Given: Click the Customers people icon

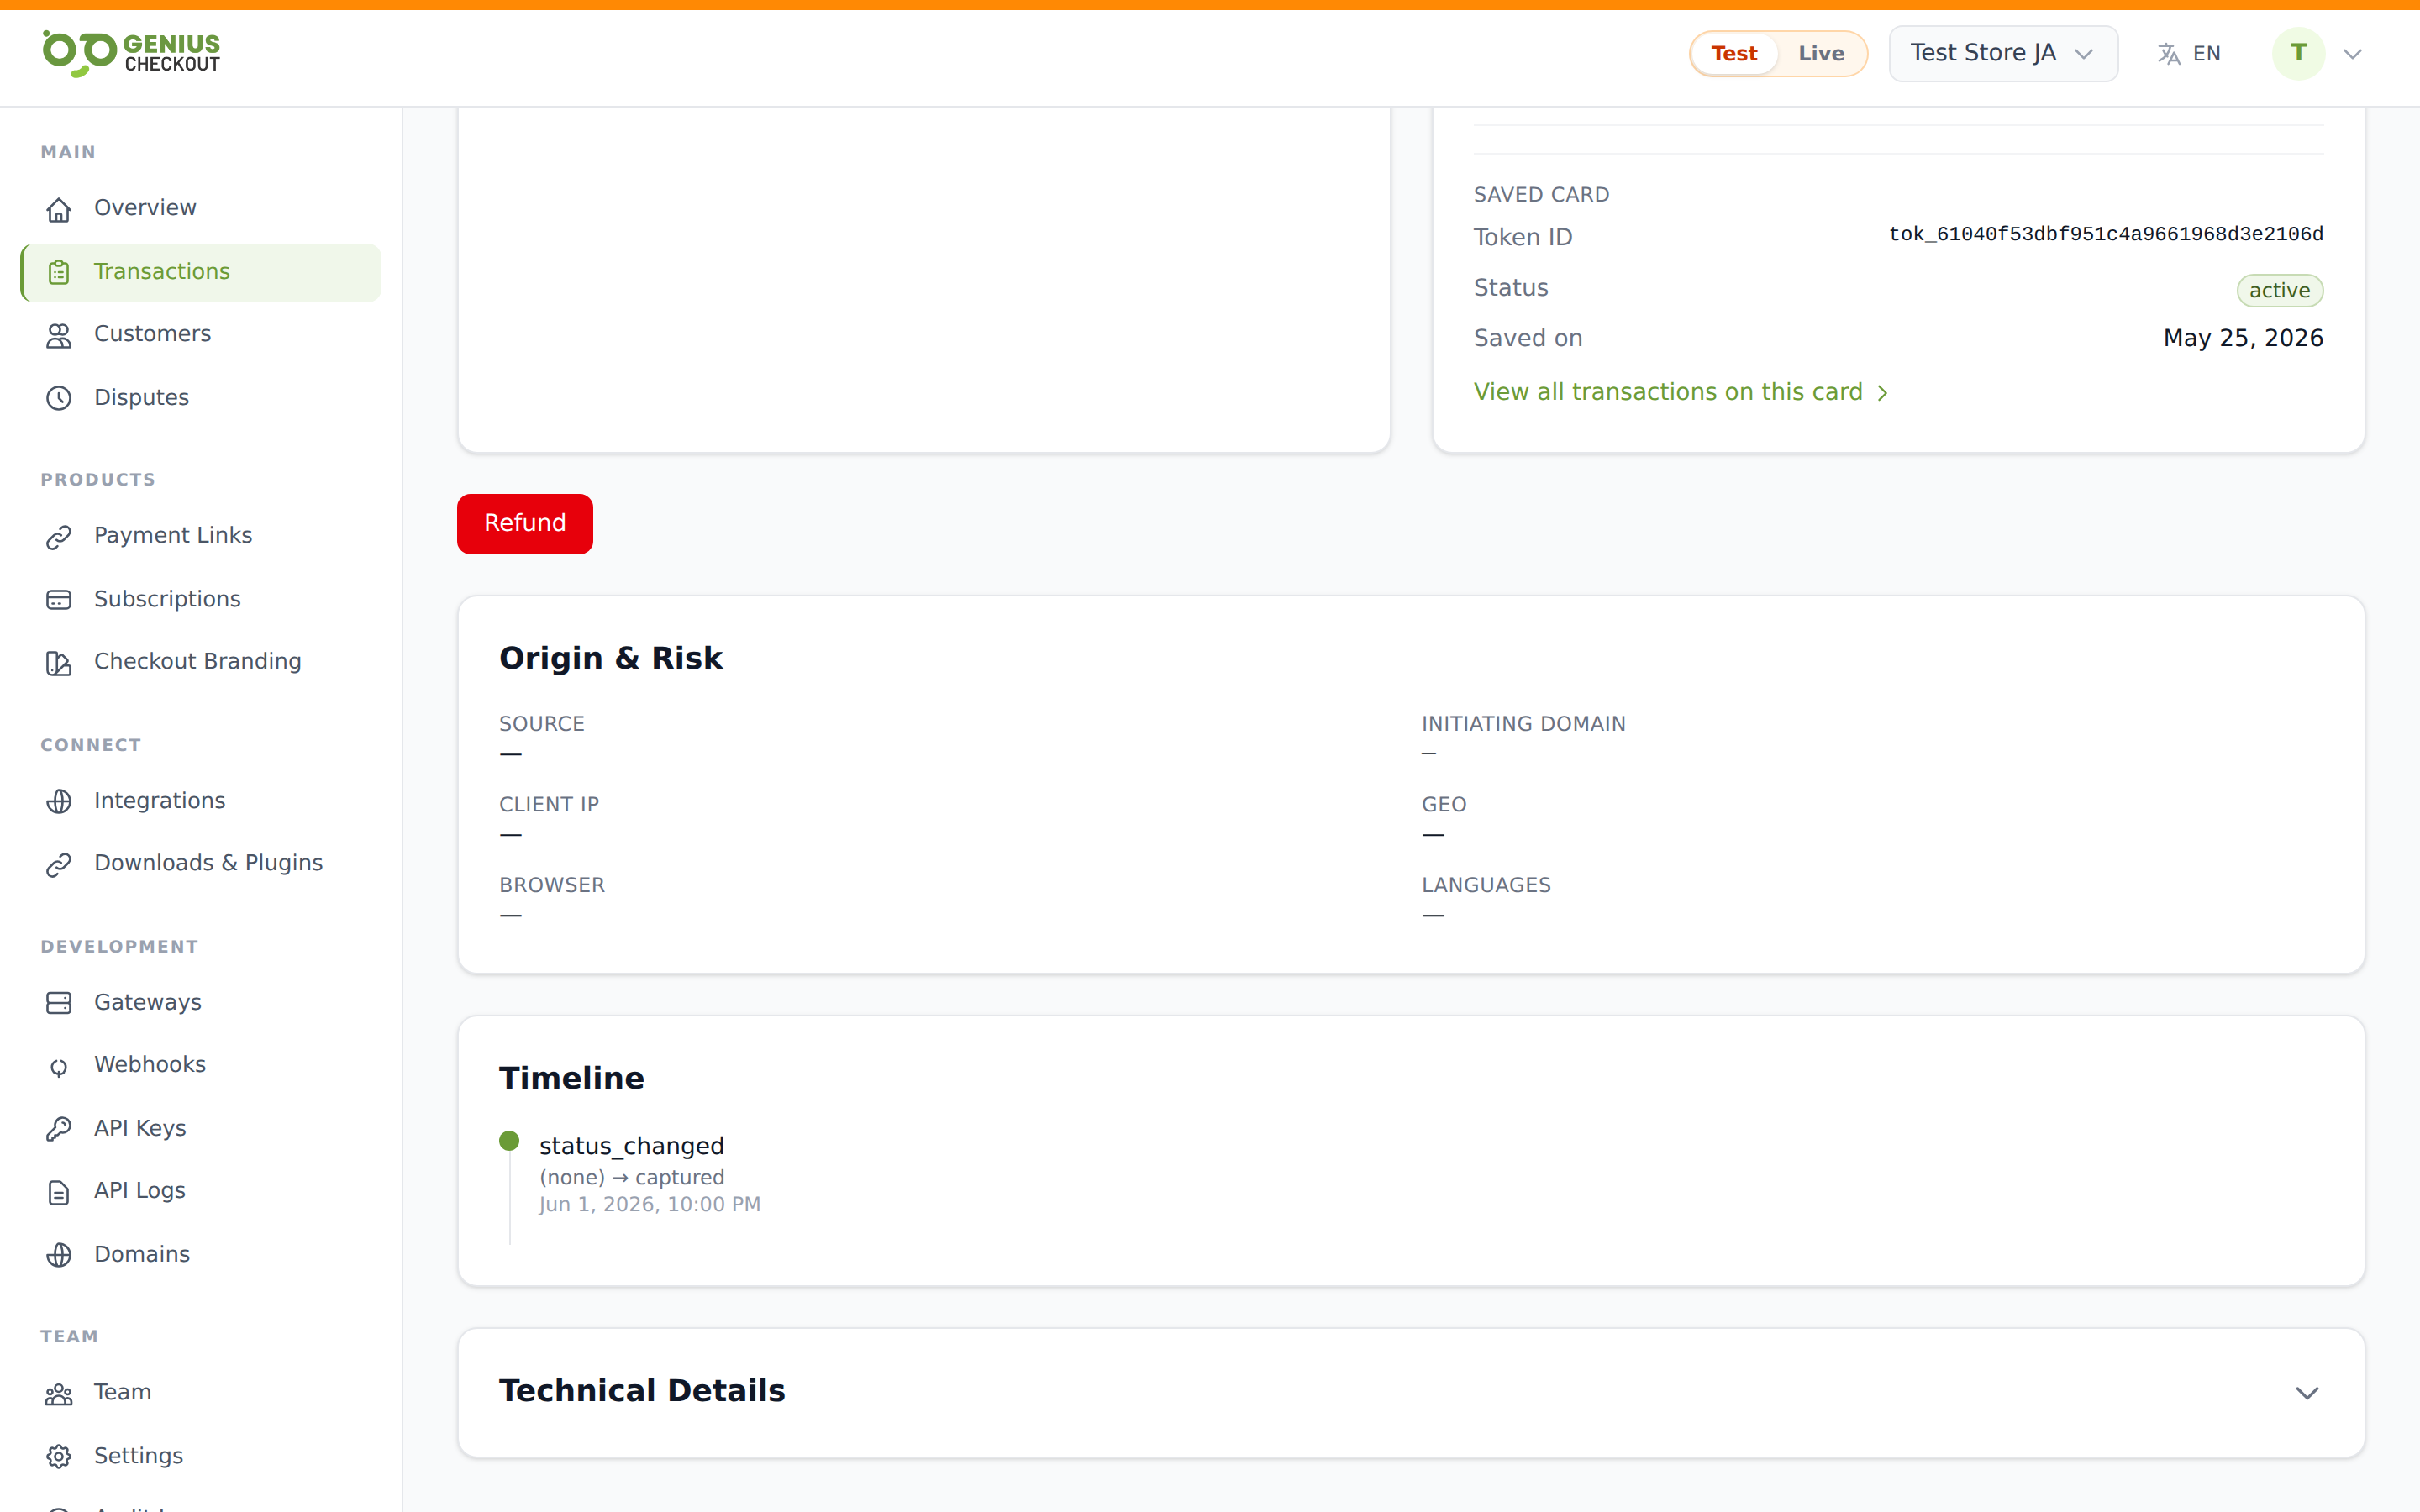Looking at the screenshot, I should (x=59, y=335).
